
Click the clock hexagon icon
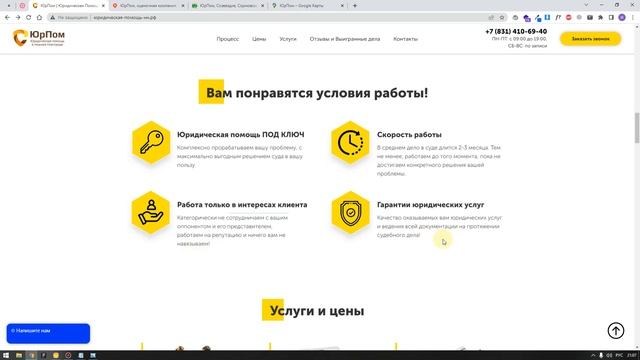point(350,142)
